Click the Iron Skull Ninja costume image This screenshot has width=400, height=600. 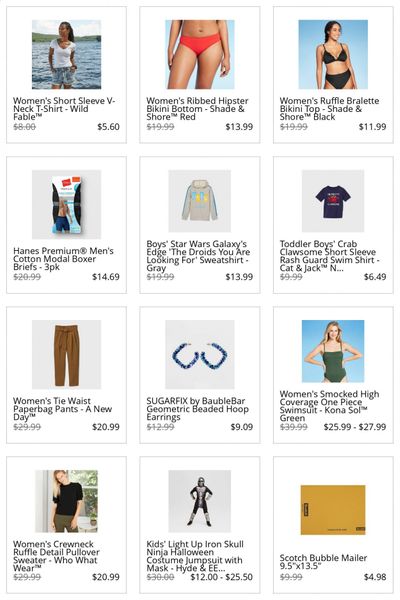click(x=199, y=501)
